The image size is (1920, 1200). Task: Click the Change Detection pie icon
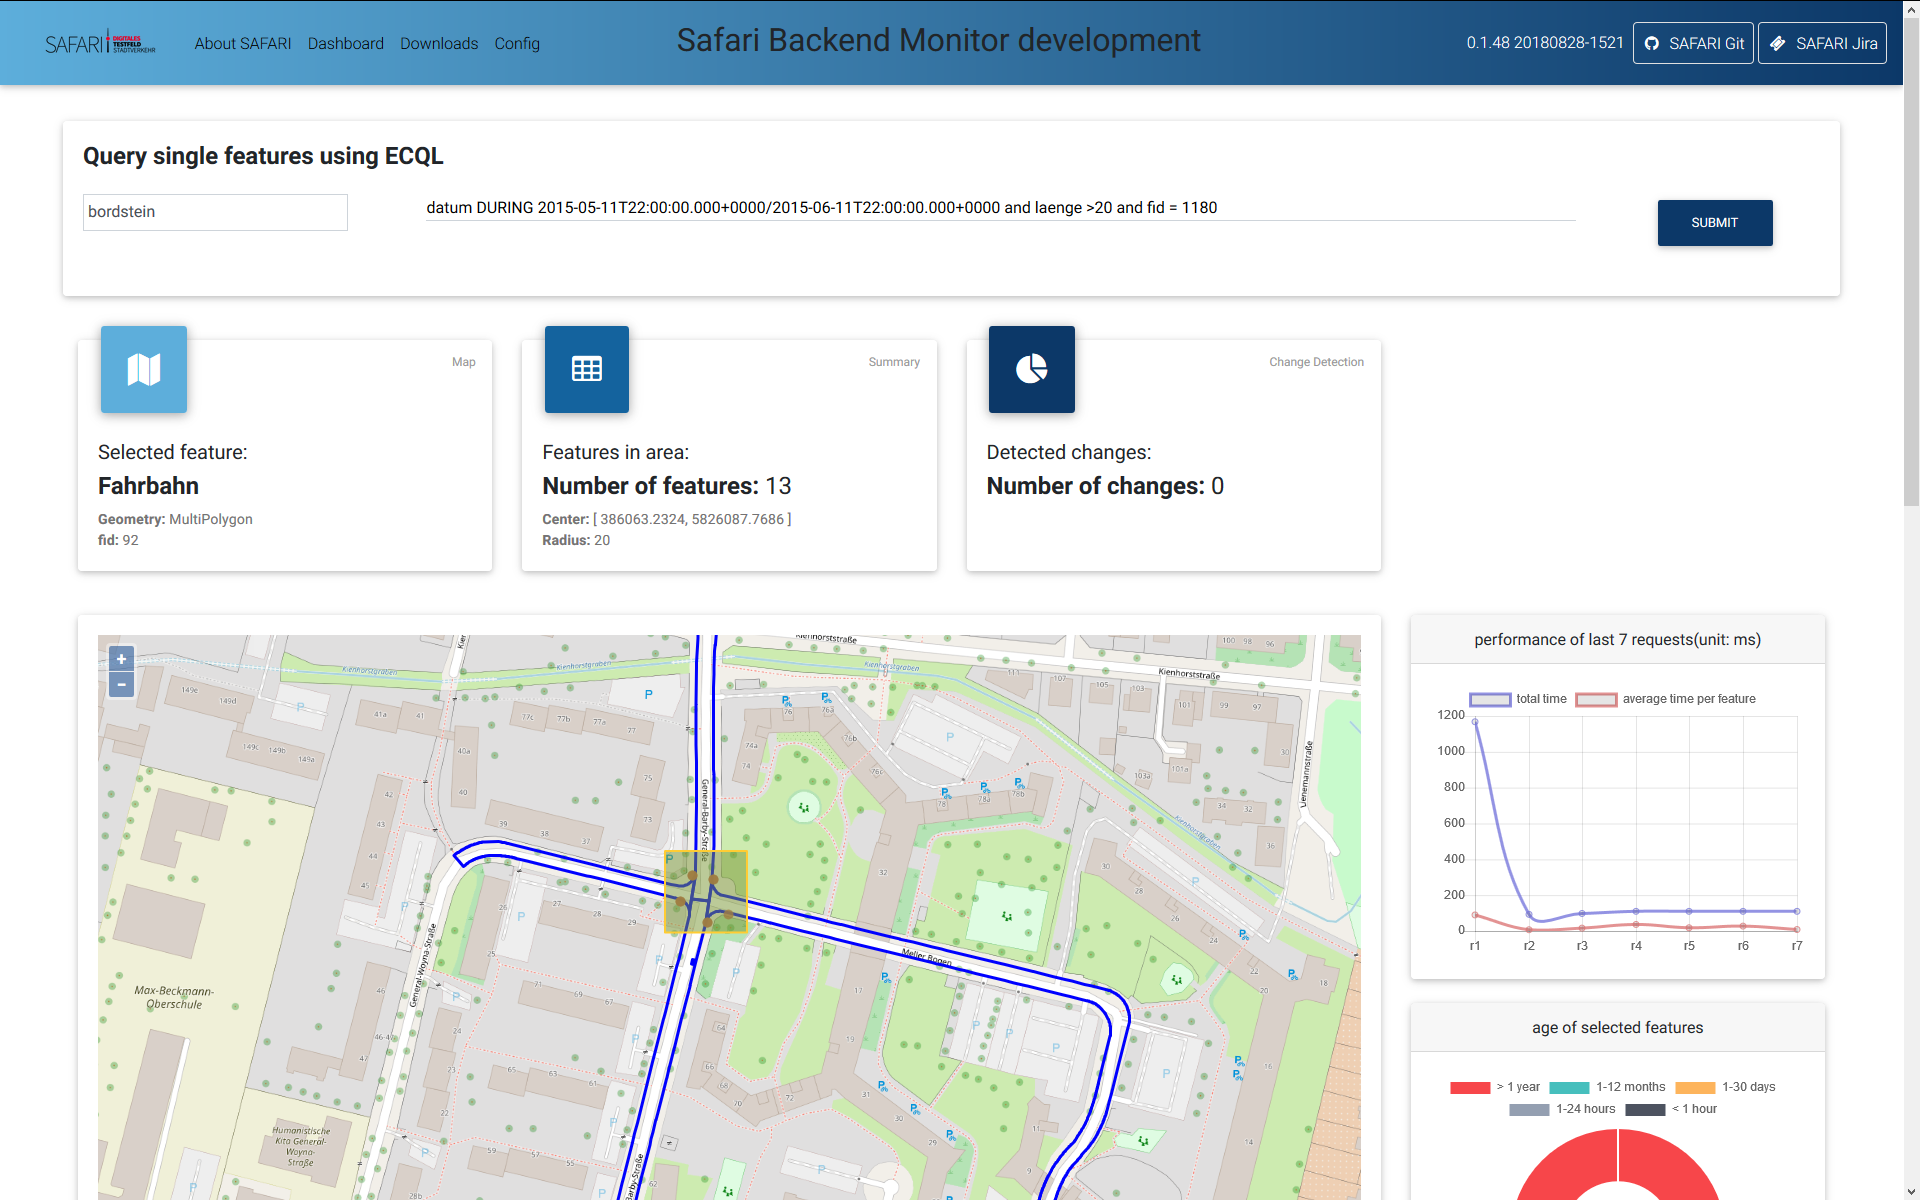click(1032, 369)
